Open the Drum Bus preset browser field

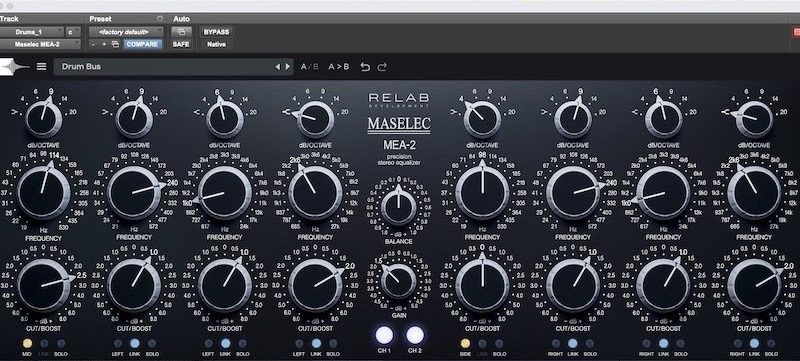[x=173, y=67]
